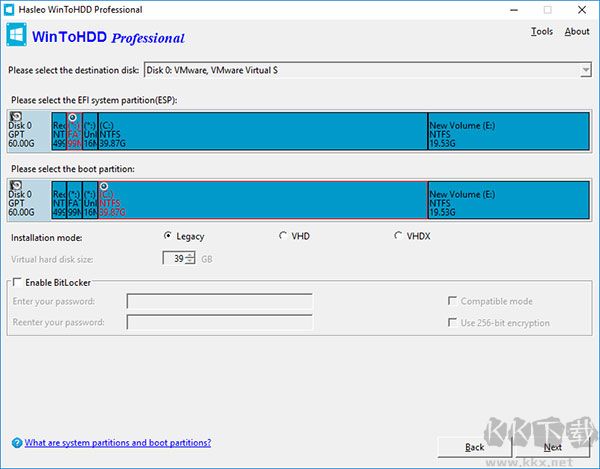This screenshot has height=469, width=600.
Task: Click the blue help question mark icon
Action: (x=17, y=443)
